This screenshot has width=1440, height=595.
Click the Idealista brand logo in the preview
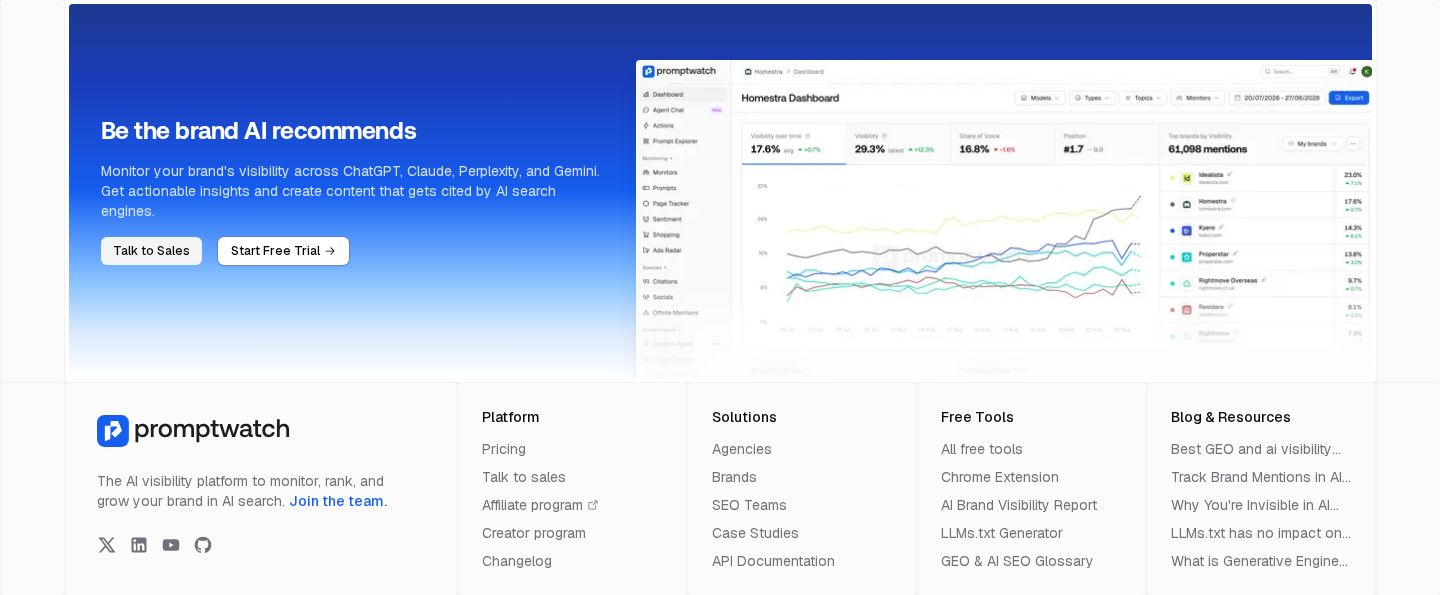coord(1187,177)
